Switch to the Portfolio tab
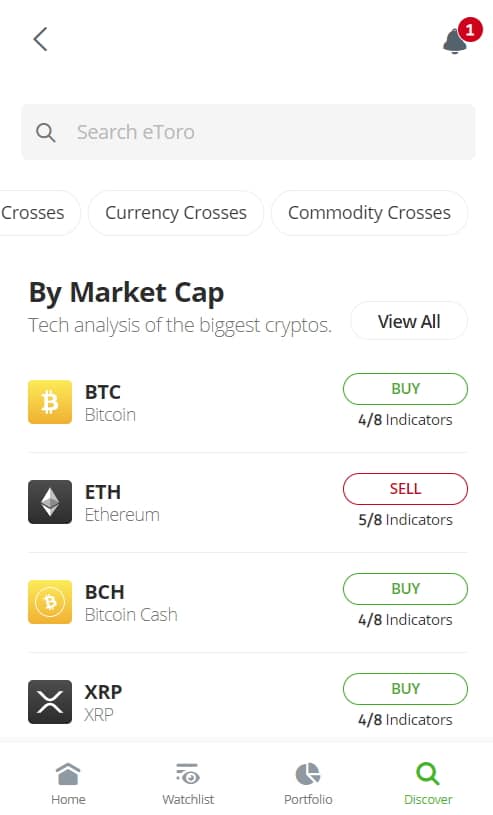This screenshot has height=815, width=493. tap(308, 784)
